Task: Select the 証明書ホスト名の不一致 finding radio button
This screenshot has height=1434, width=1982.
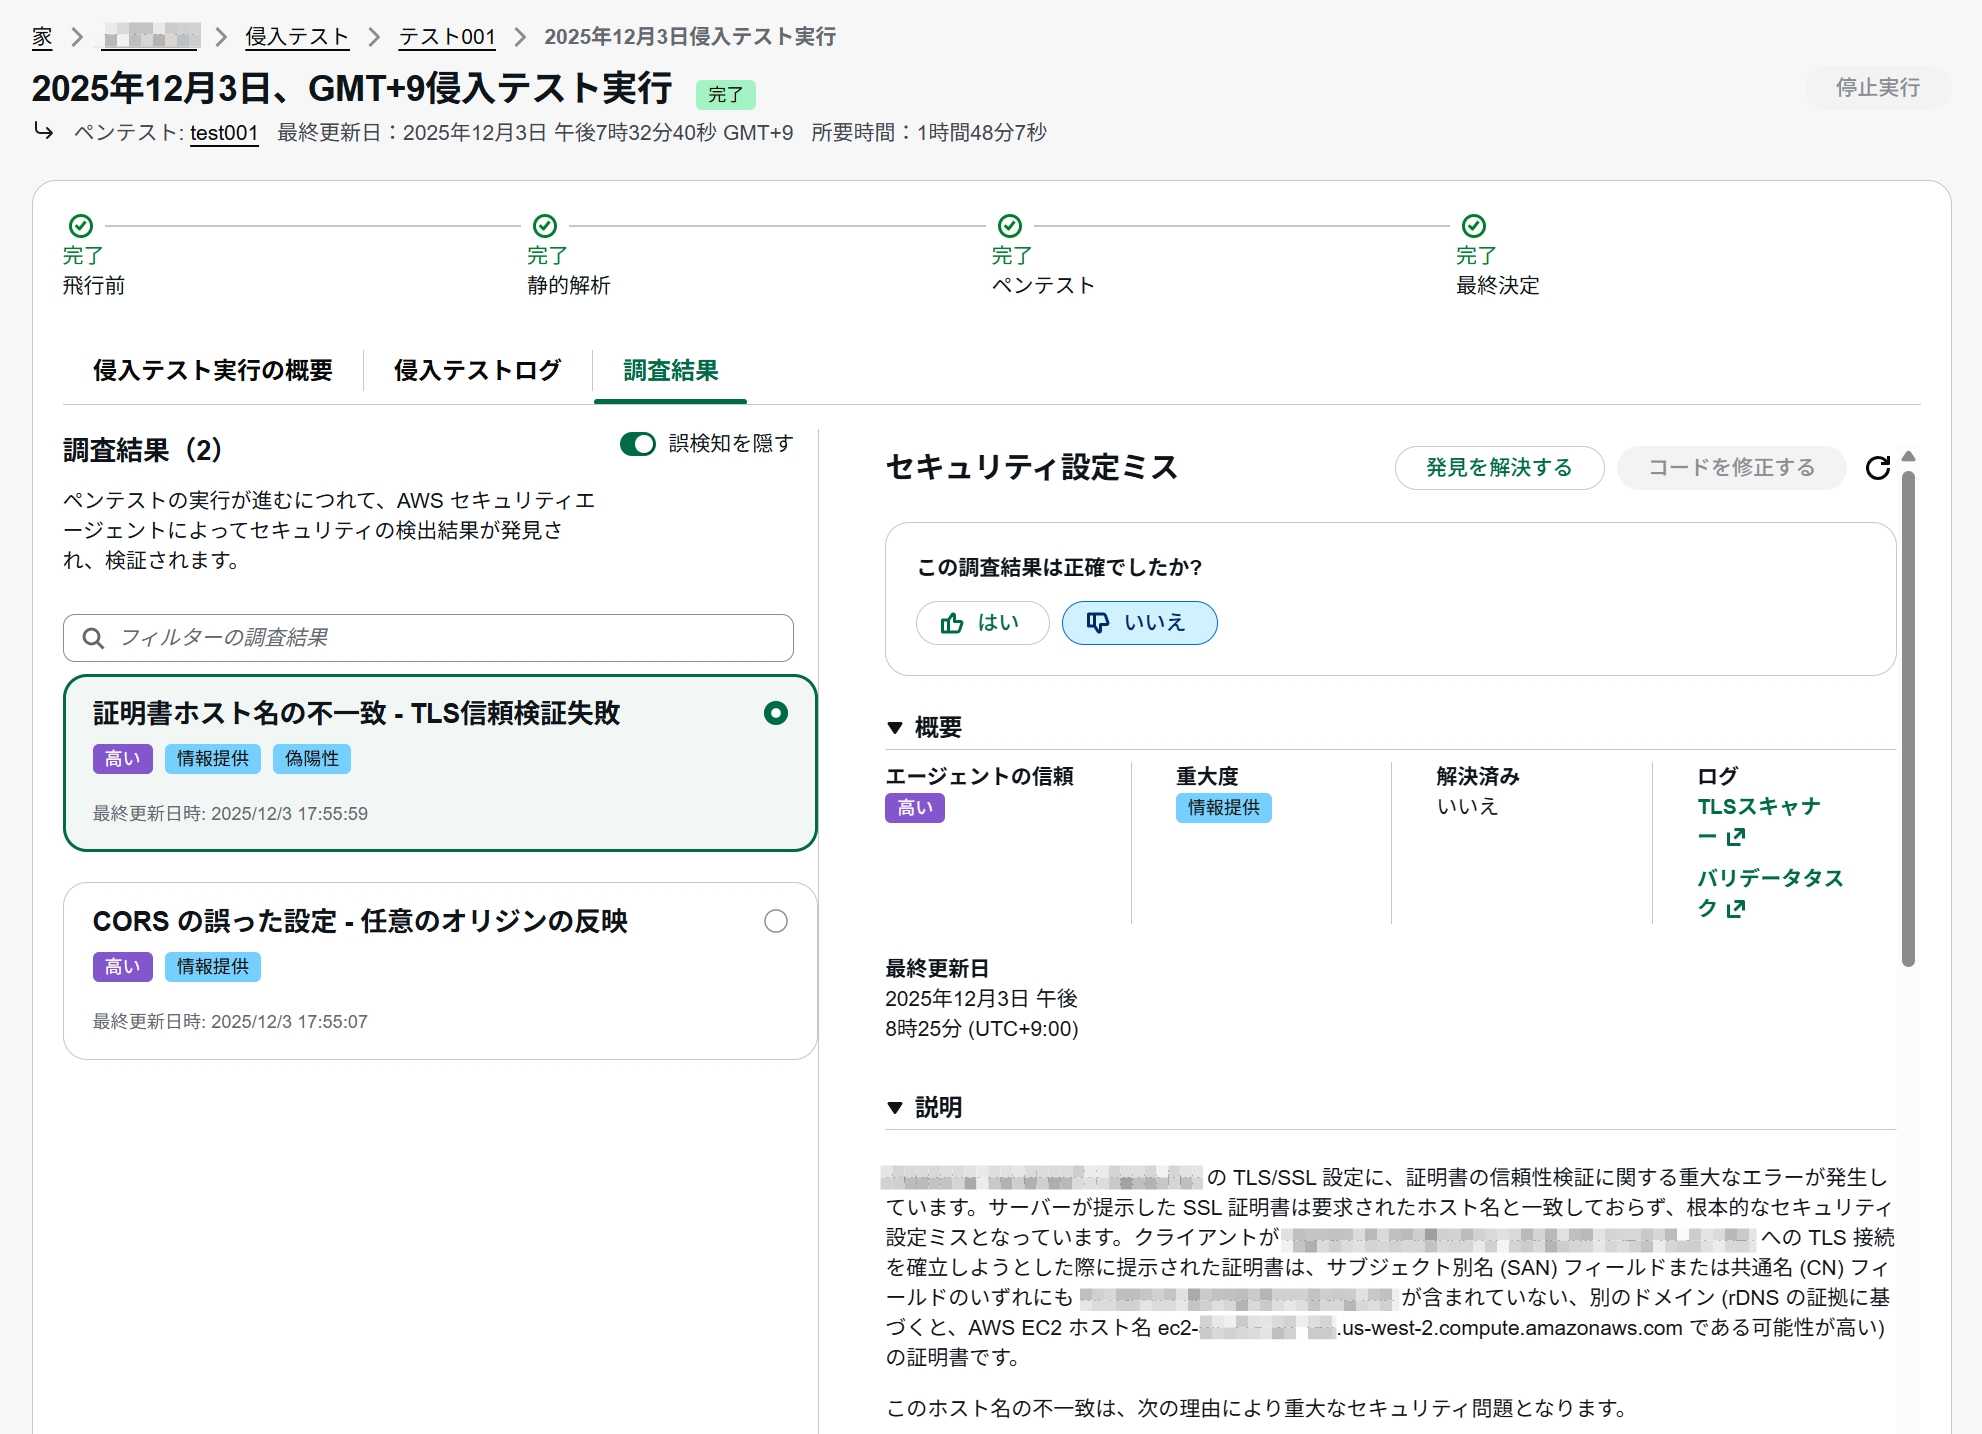Action: pos(775,713)
